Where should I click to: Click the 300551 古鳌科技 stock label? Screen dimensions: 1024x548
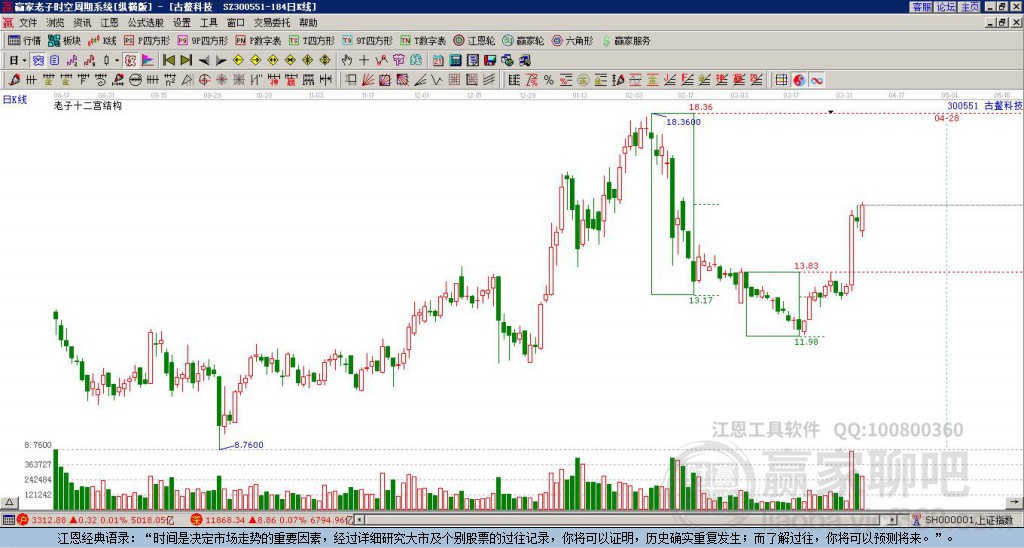[x=985, y=105]
